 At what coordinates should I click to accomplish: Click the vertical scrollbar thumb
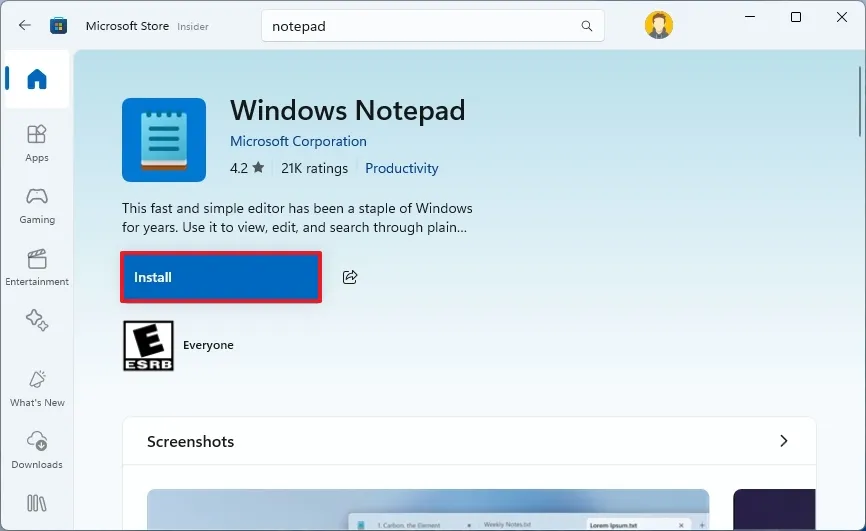tap(860, 101)
